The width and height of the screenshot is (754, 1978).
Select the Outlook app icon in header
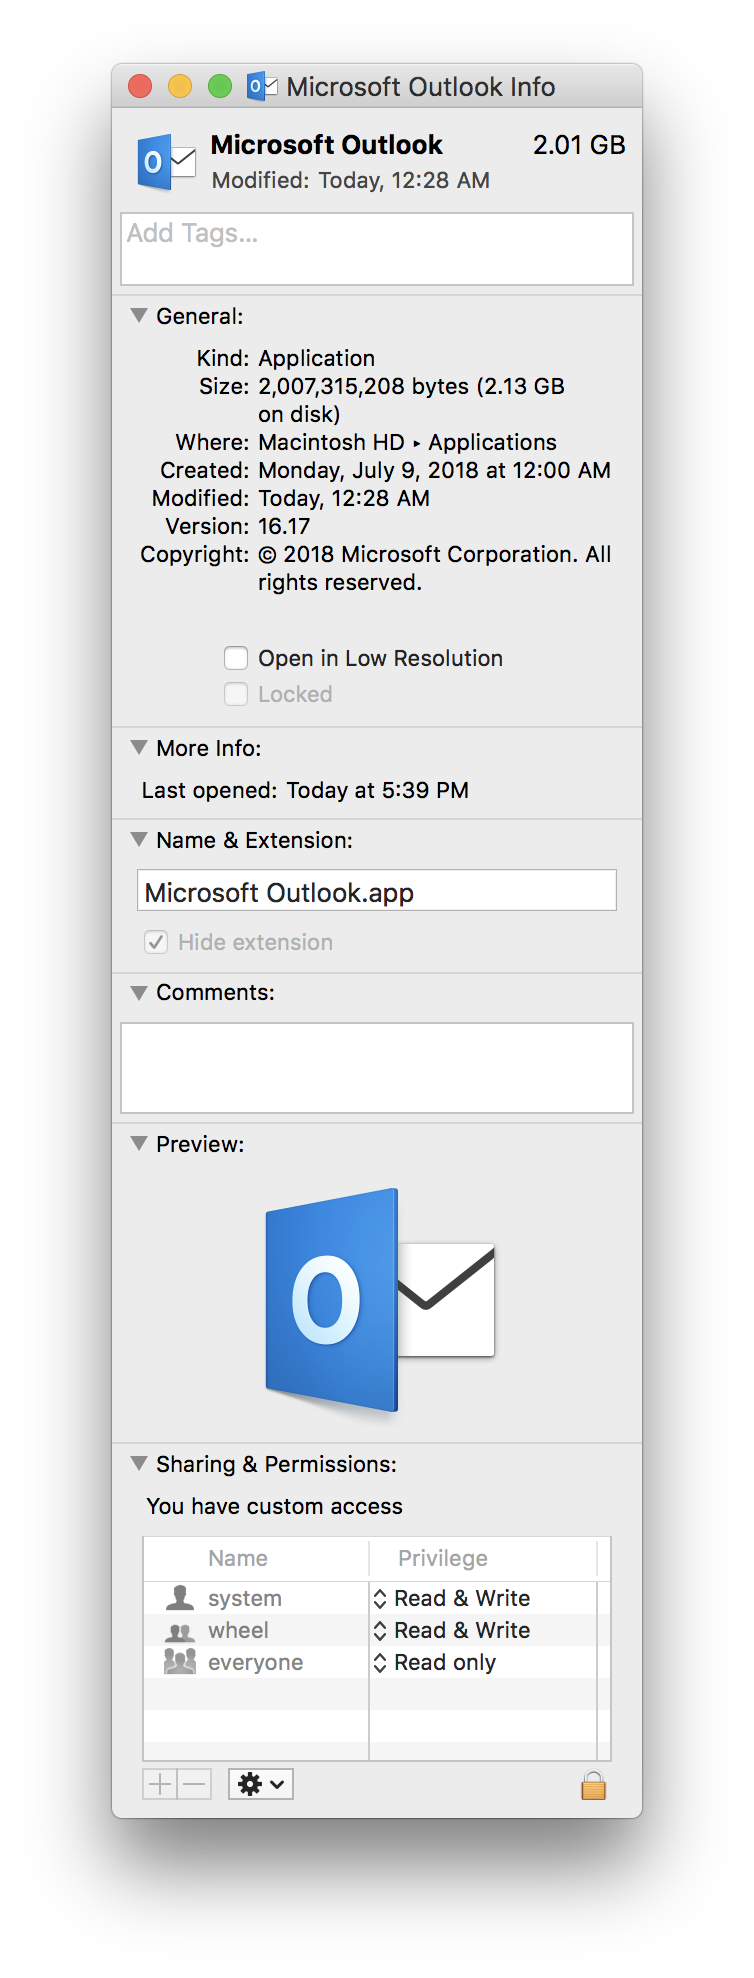tap(167, 162)
